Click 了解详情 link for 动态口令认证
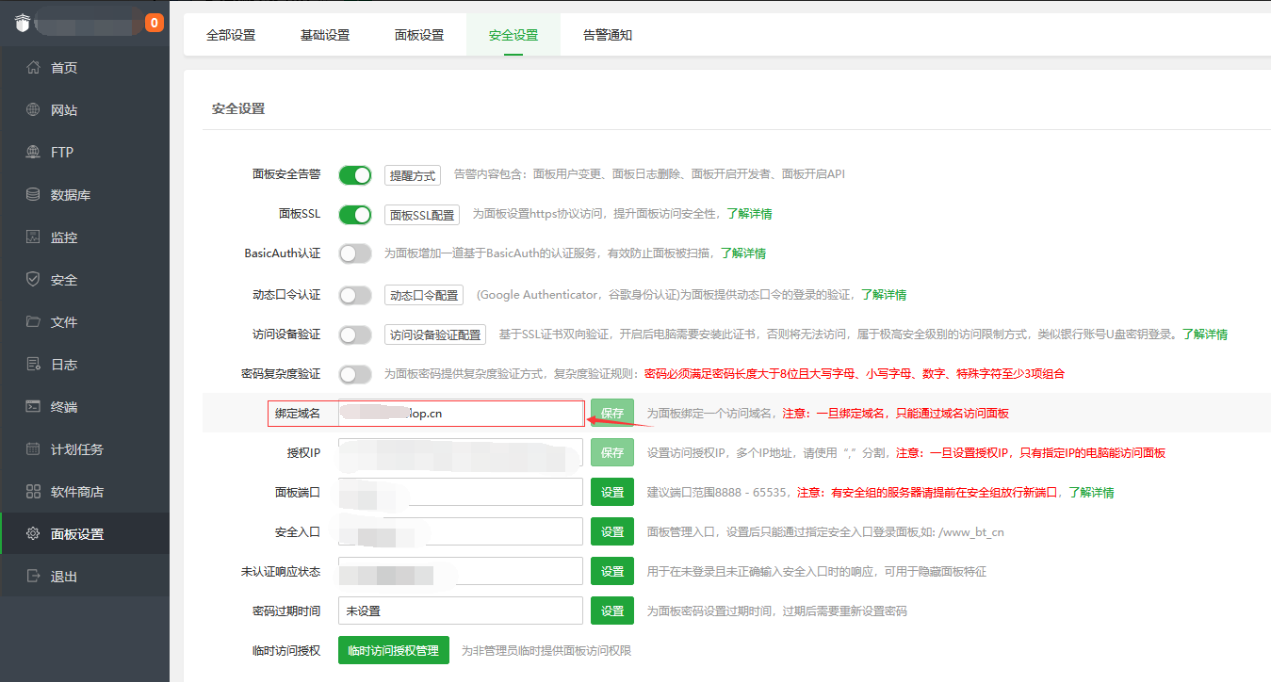This screenshot has height=682, width=1271. point(884,295)
